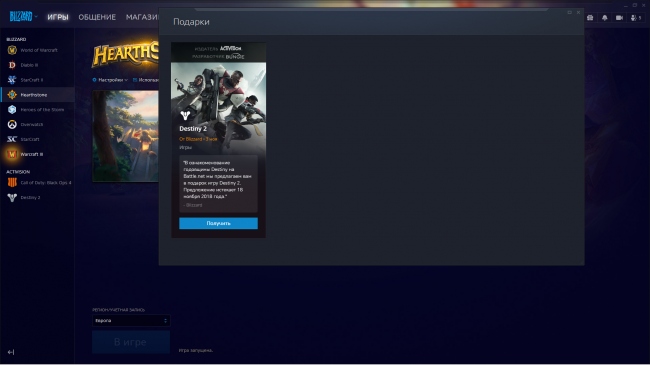Open the Hearthstone news artwork thumbnail
The image size is (650, 365).
click(125, 136)
